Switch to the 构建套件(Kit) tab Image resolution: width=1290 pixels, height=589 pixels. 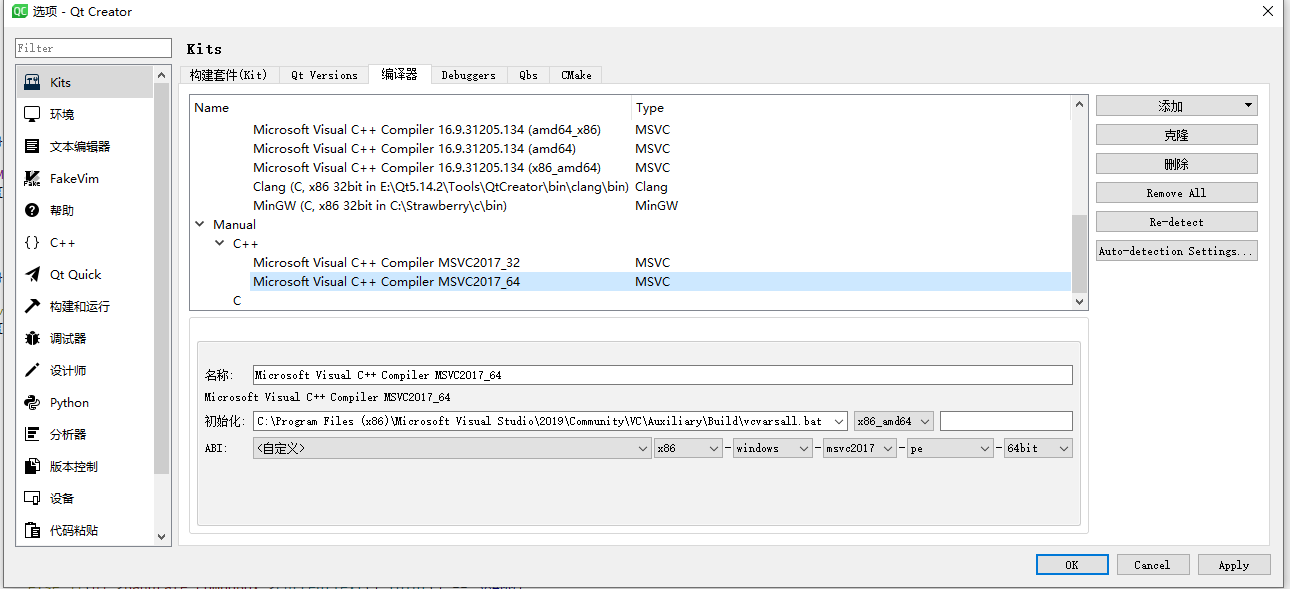pyautogui.click(x=228, y=75)
